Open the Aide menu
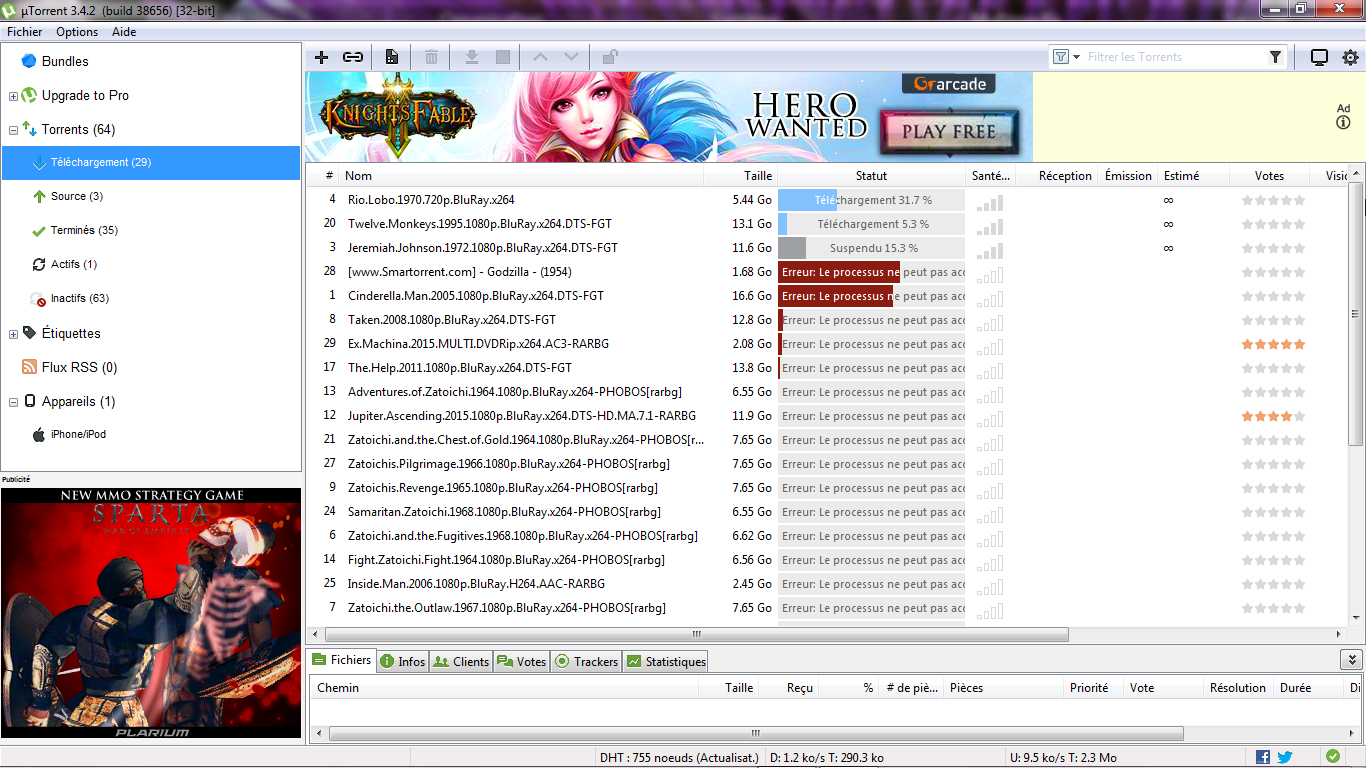This screenshot has width=1366, height=768. coord(124,31)
